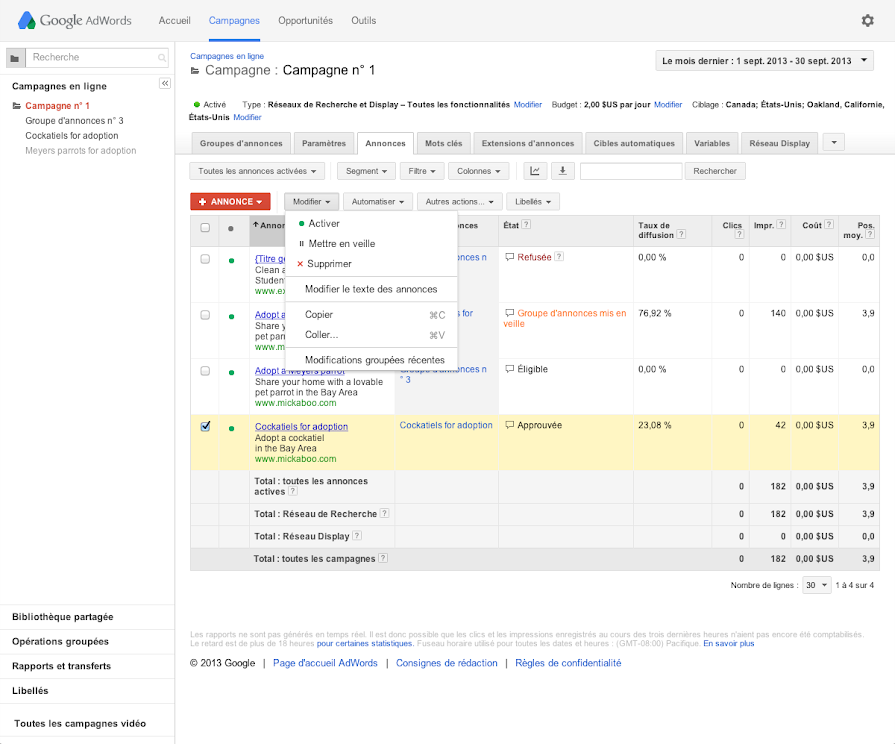895x744 pixels.
Task: Click the speech bubble icon next to Refusée
Action: tap(509, 258)
